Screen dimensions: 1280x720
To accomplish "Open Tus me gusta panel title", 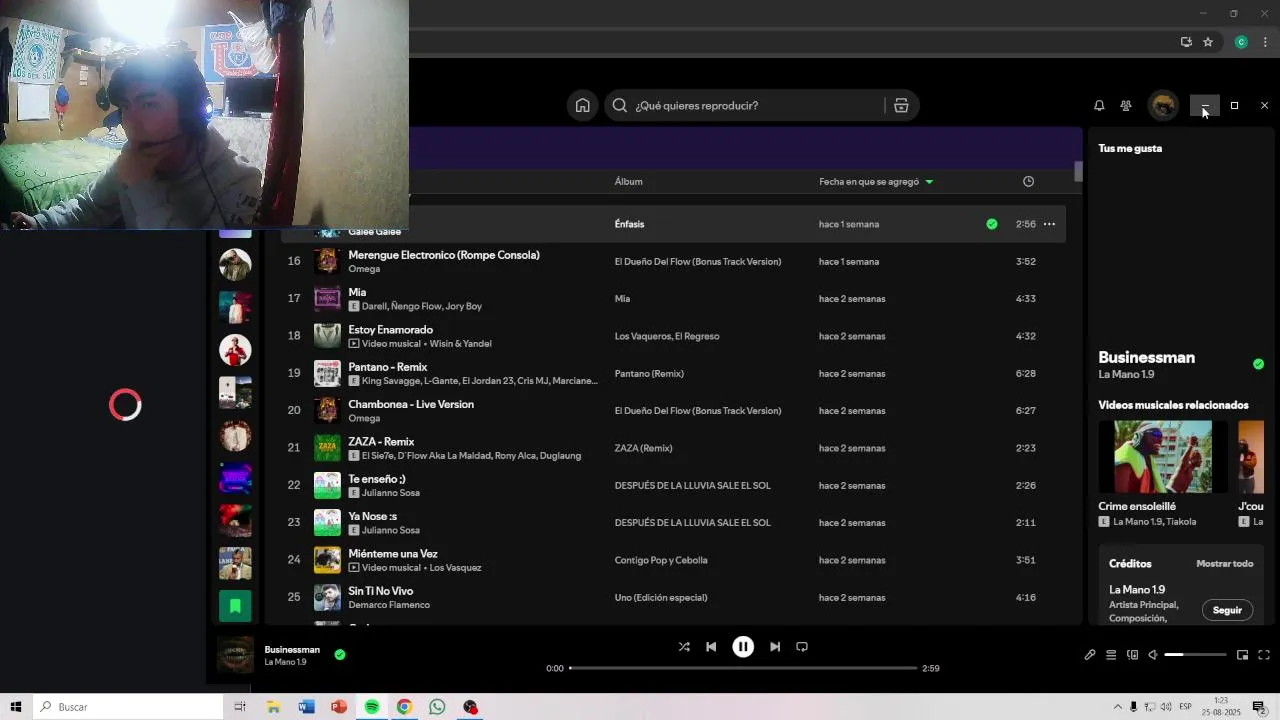I will coord(1130,148).
